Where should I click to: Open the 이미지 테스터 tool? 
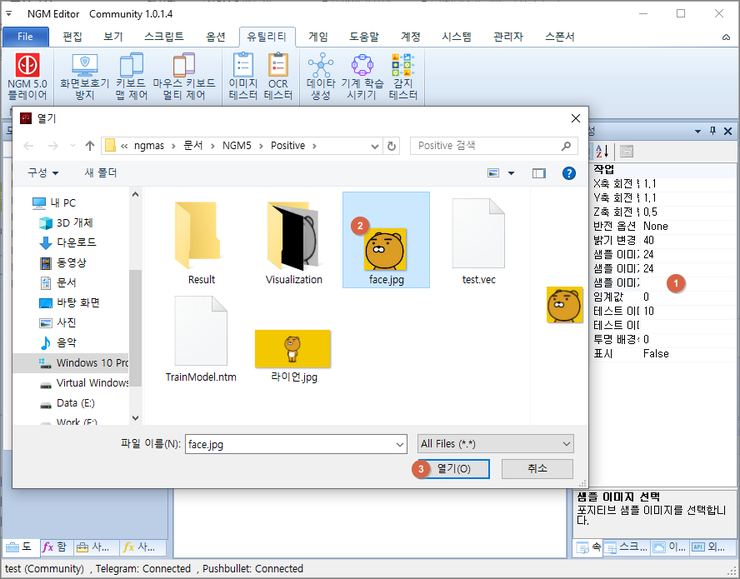[243, 76]
